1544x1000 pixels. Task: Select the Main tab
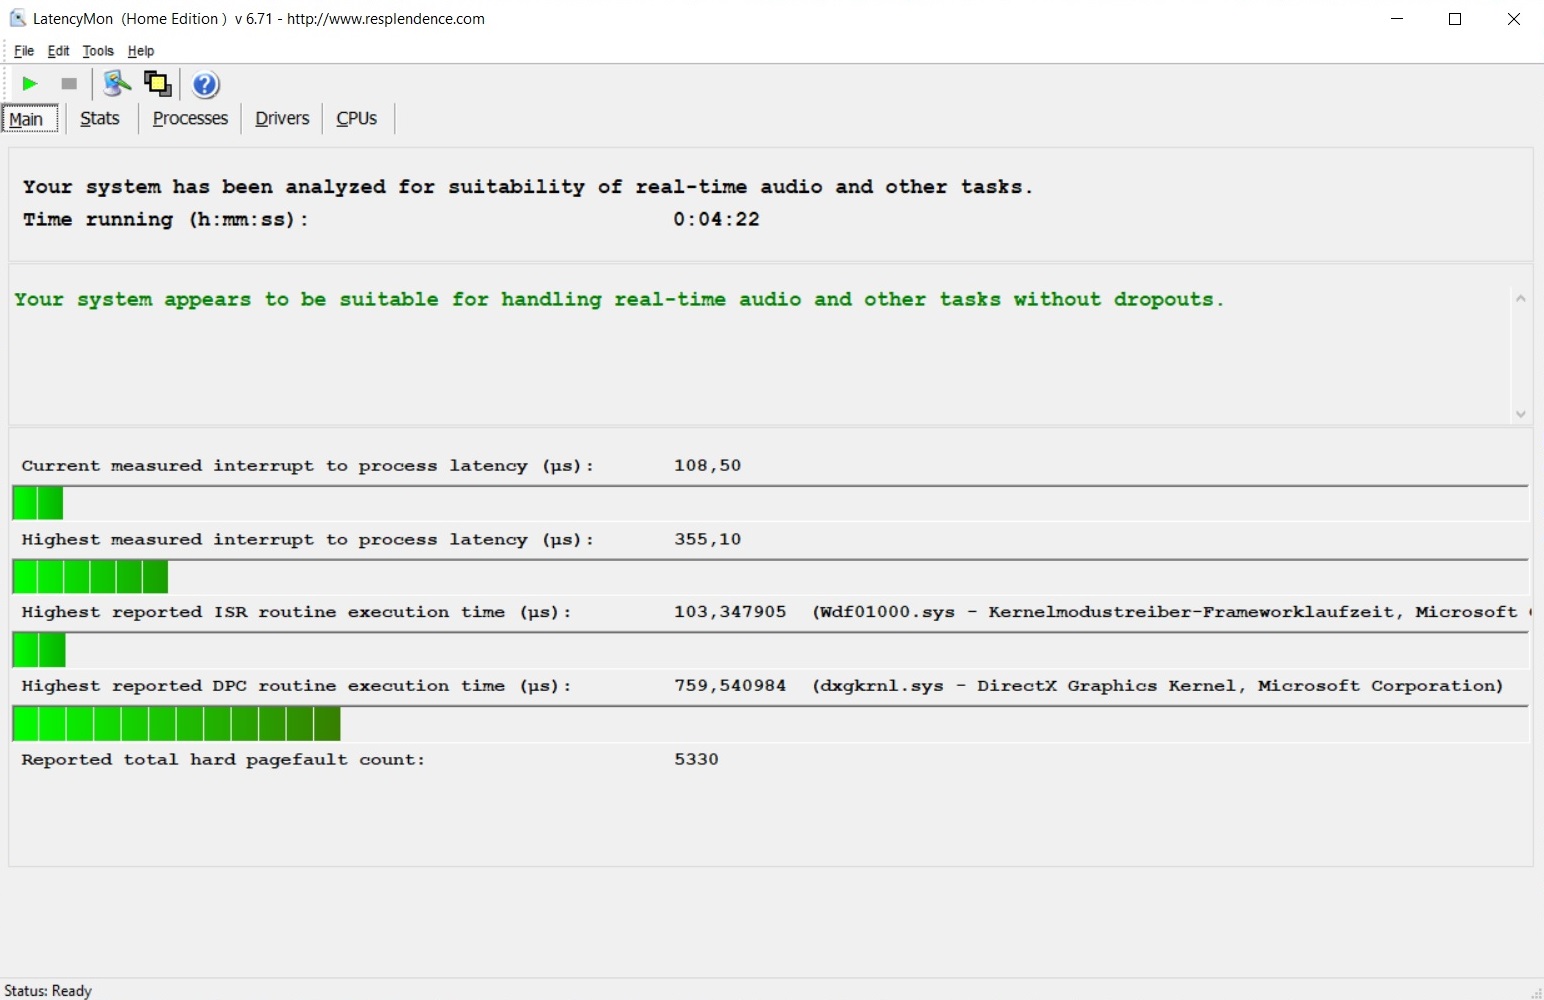click(x=27, y=119)
